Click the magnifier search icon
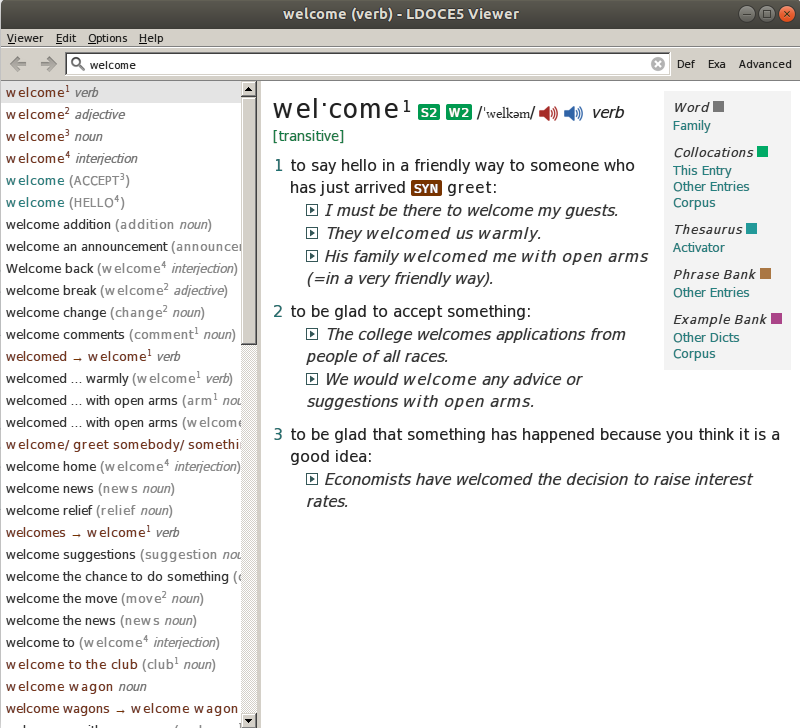800x728 pixels. point(78,64)
